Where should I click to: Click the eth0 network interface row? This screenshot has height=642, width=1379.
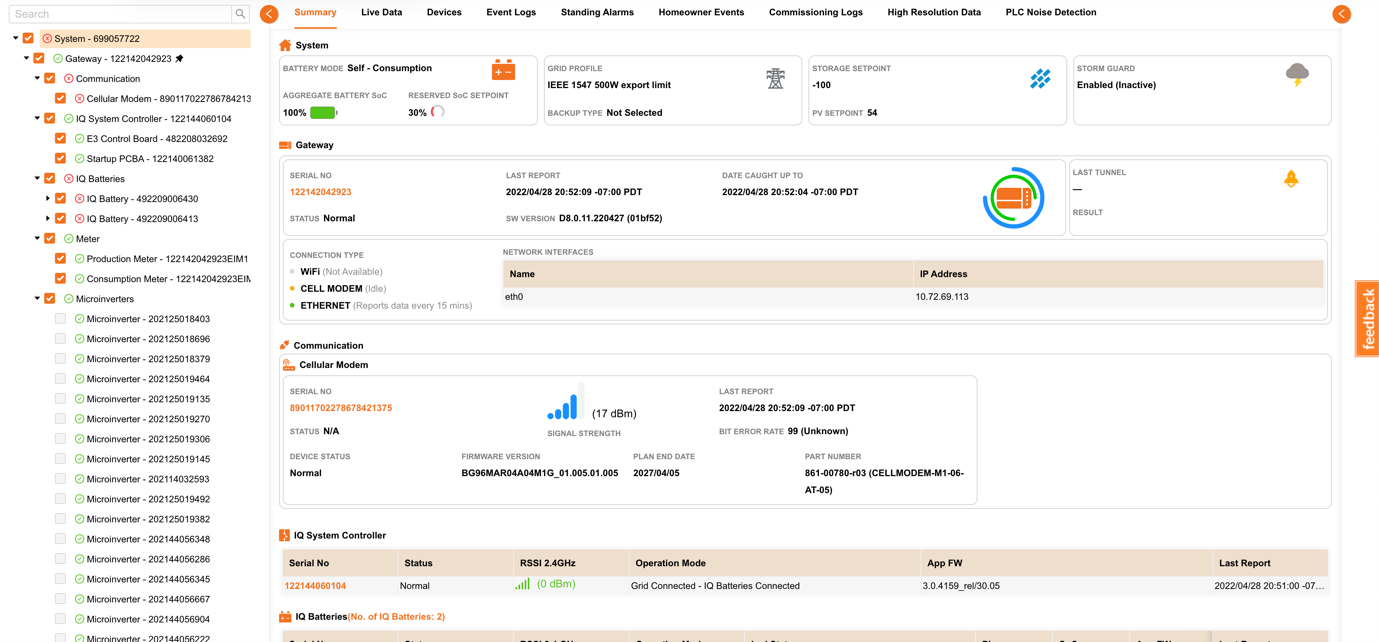pos(913,297)
